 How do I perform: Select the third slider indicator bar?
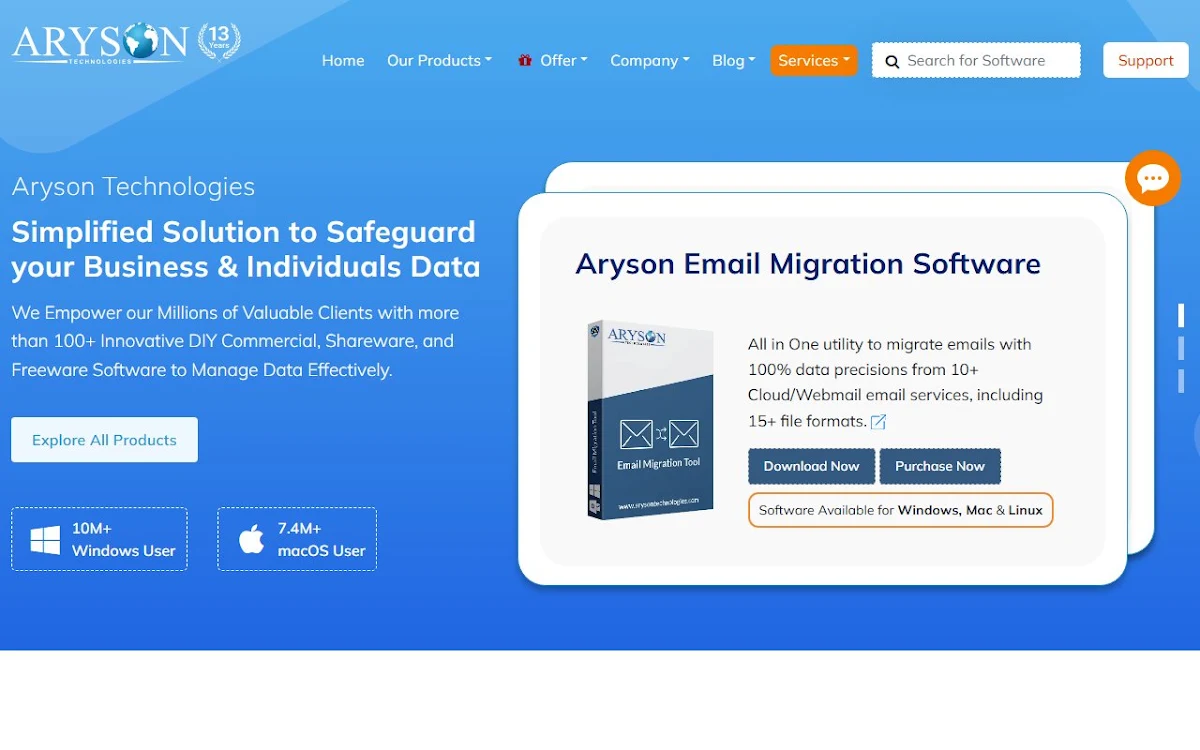pos(1181,381)
